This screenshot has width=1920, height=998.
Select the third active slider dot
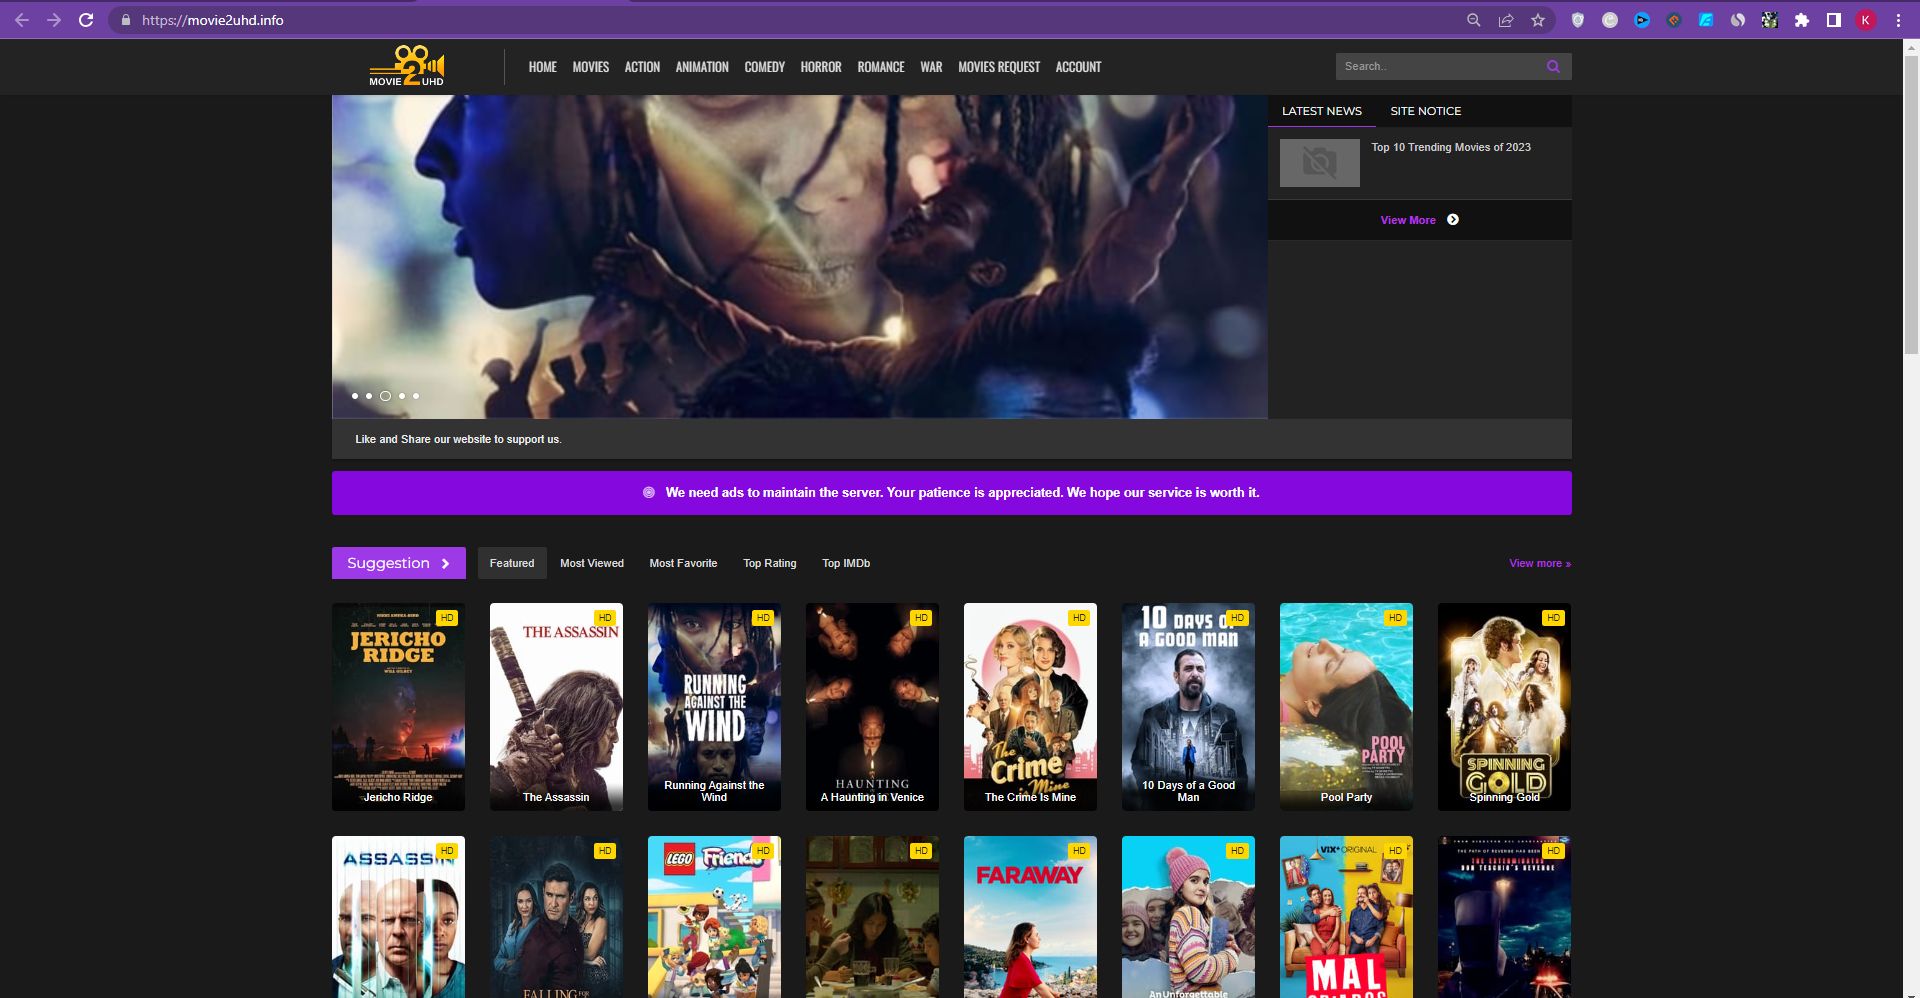coord(385,396)
